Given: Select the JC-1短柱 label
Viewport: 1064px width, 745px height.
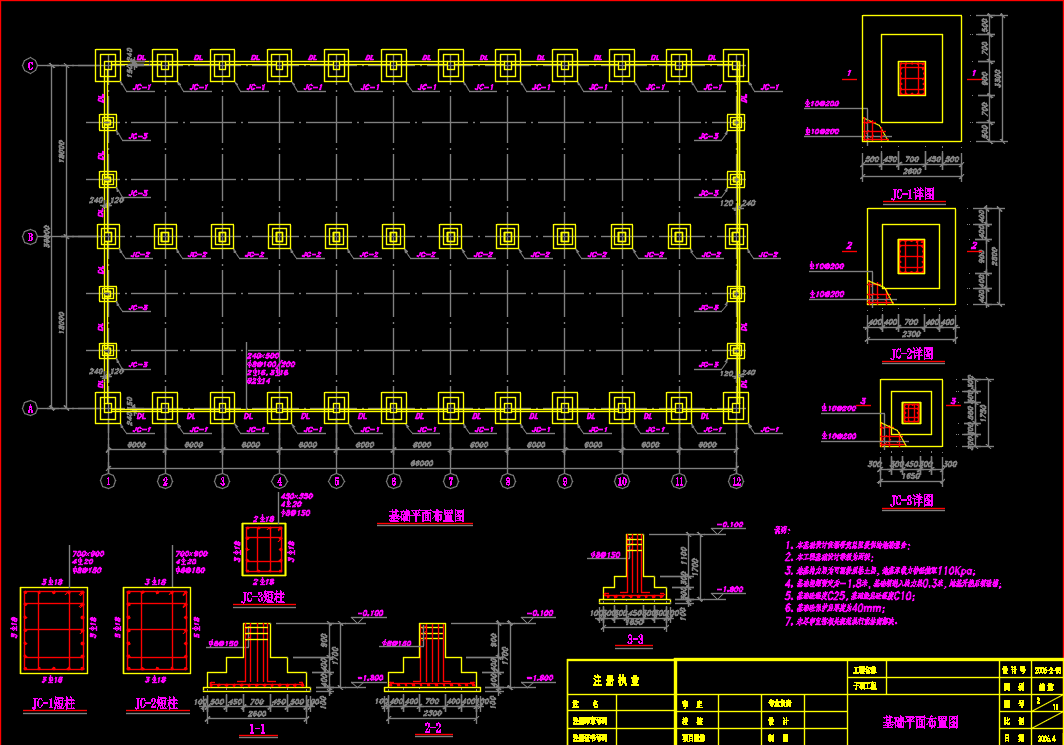Looking at the screenshot, I should pos(54,704).
